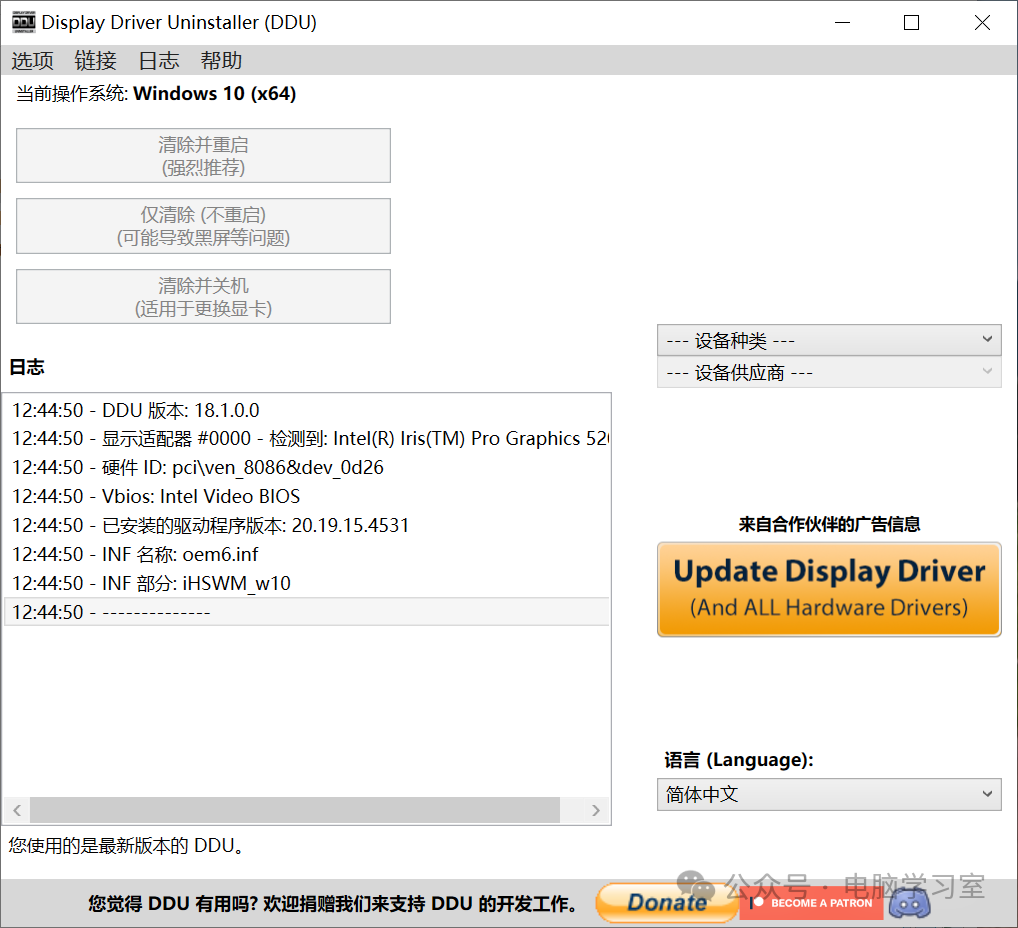Viewport: 1018px width, 928px height.
Task: Click the 您使用的是最新版本的 DDU status text
Action: tap(126, 846)
